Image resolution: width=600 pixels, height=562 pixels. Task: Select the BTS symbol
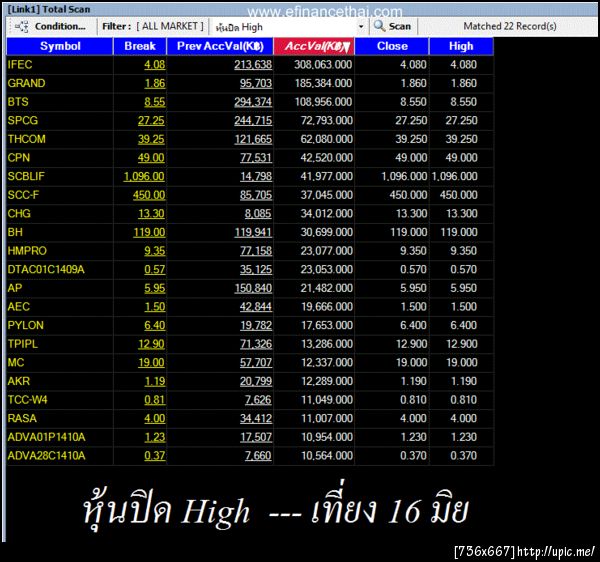18,102
